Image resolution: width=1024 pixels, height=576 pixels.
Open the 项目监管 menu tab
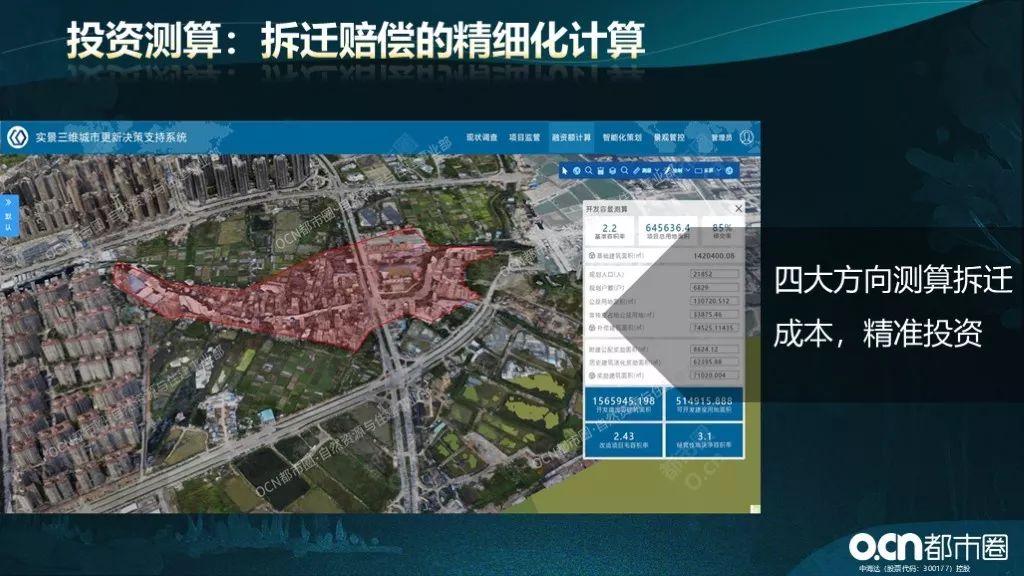pyautogui.click(x=524, y=137)
